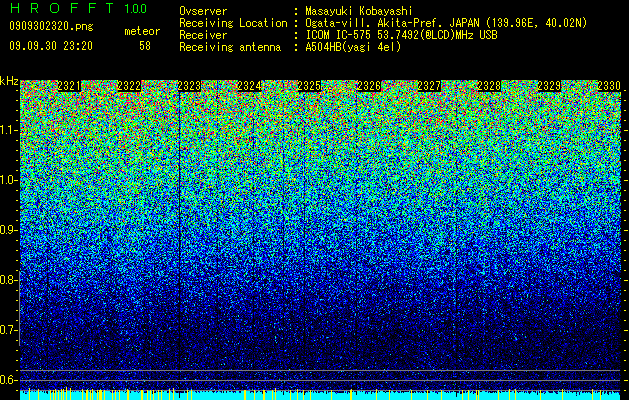
Task: Select the 0.9 kHz frequency label
Action: [x=8, y=230]
